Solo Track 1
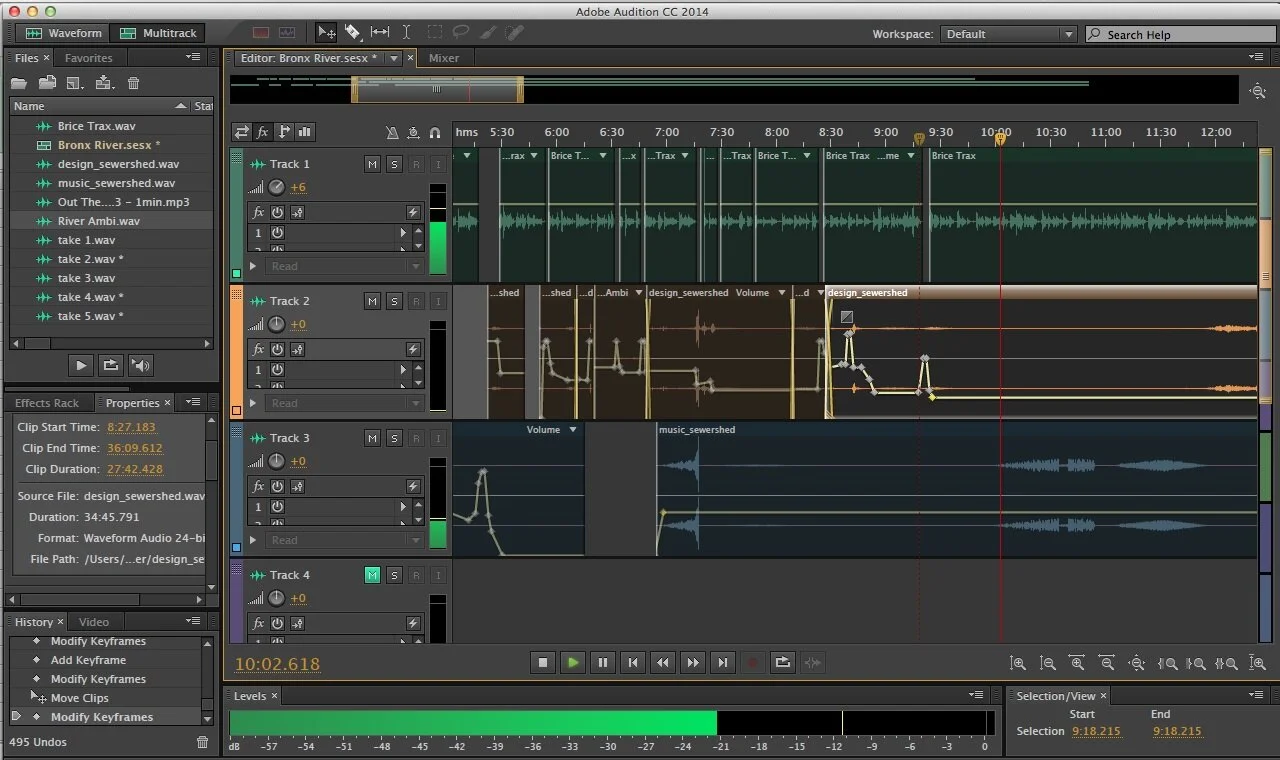The image size is (1280, 760). point(394,164)
